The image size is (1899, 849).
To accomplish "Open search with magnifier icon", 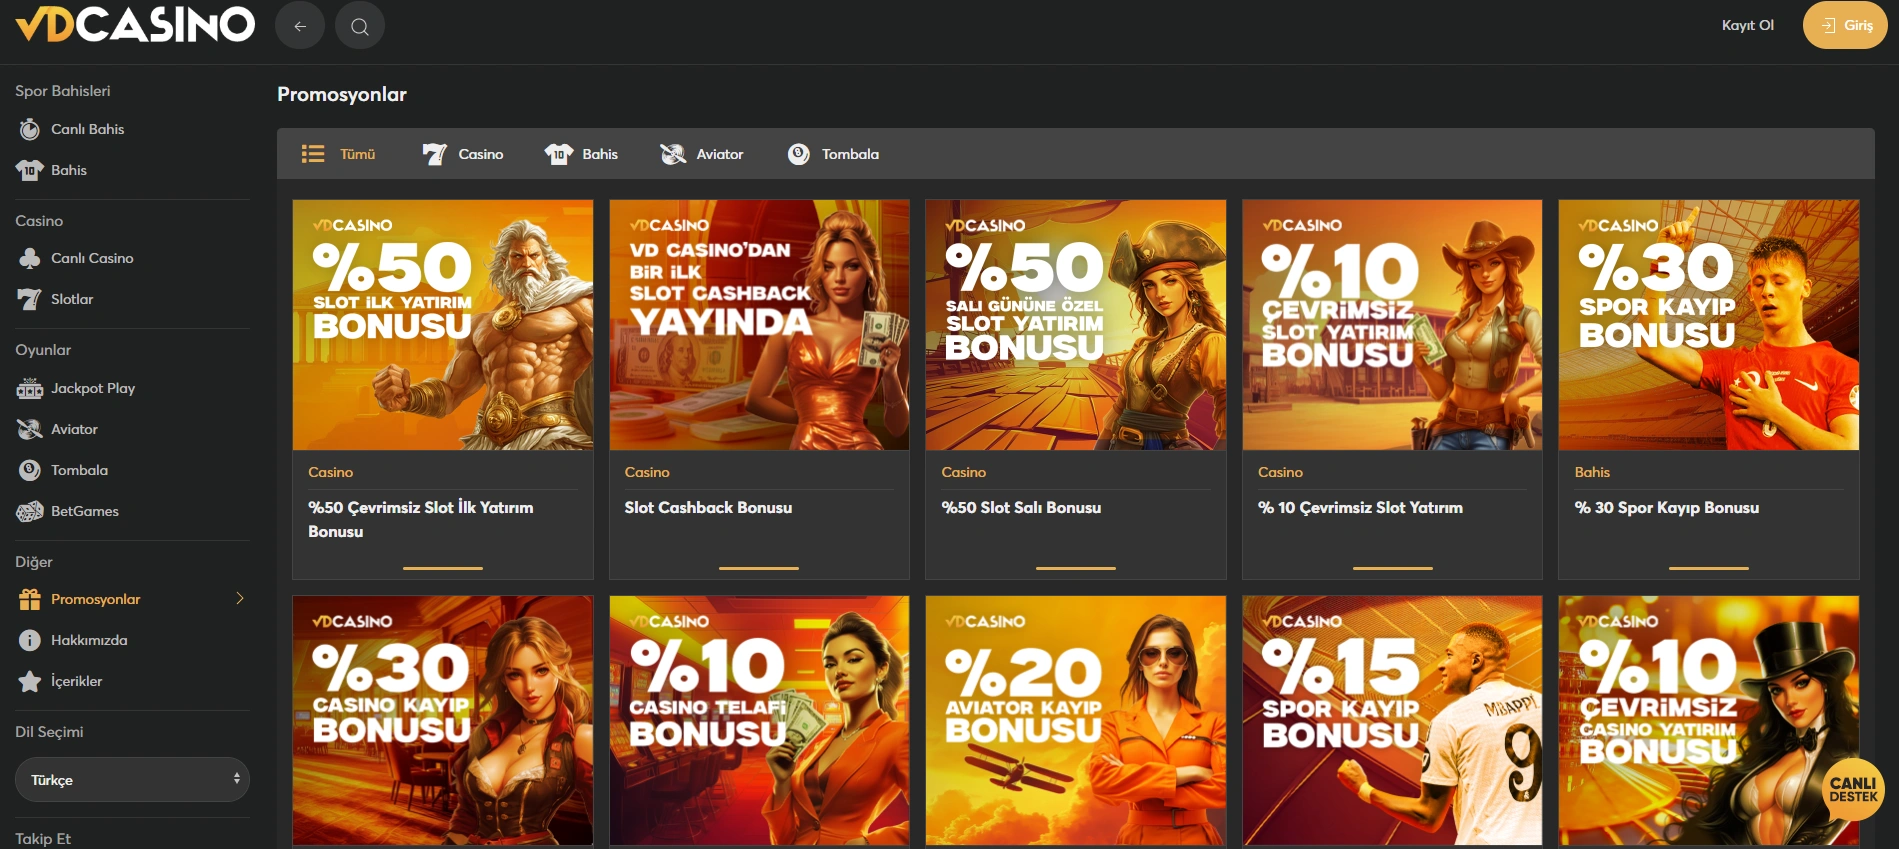I will pyautogui.click(x=360, y=26).
